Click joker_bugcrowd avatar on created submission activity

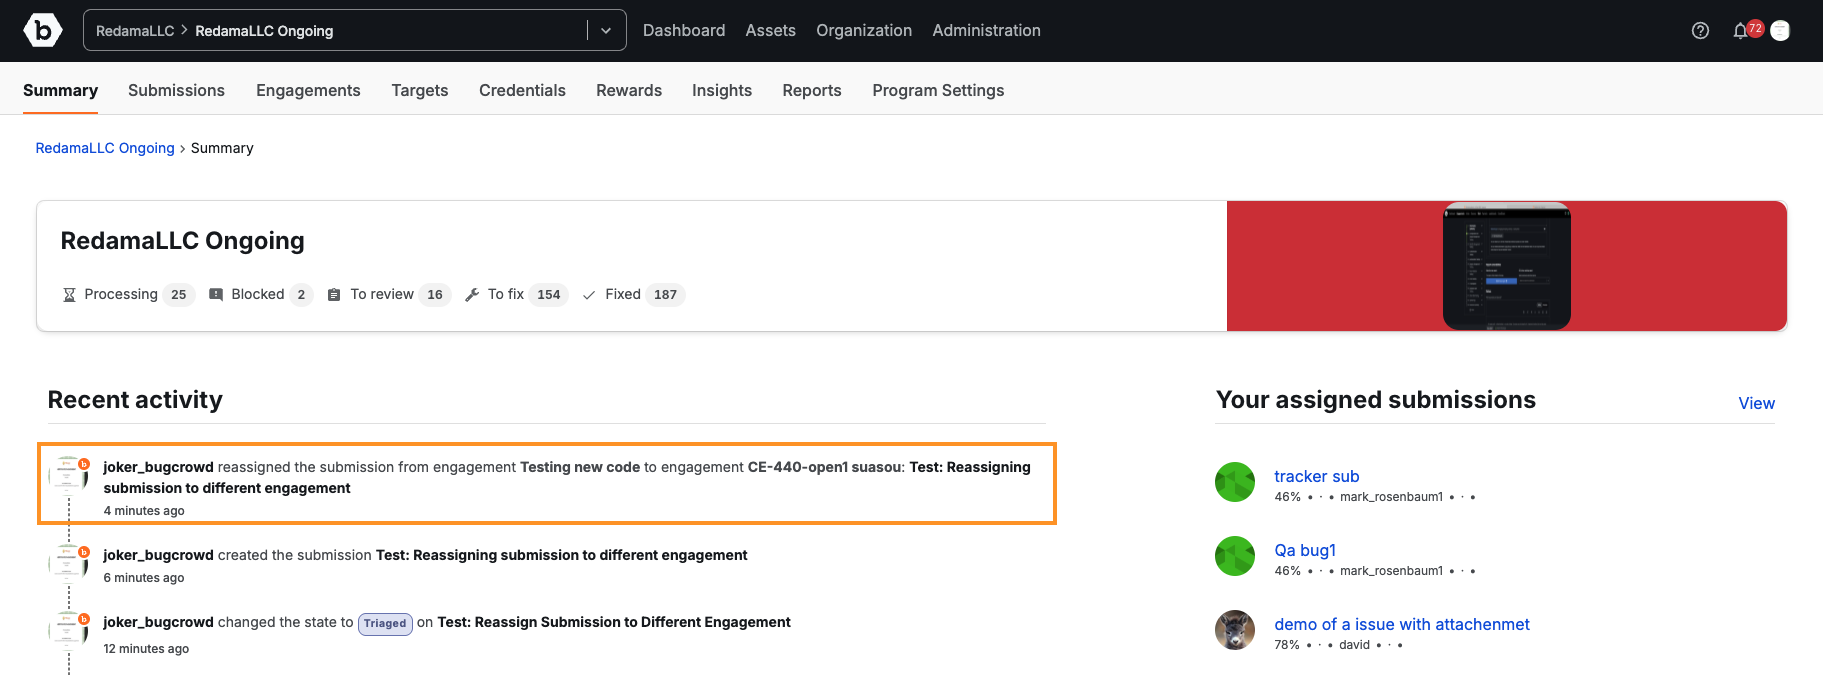point(69,563)
